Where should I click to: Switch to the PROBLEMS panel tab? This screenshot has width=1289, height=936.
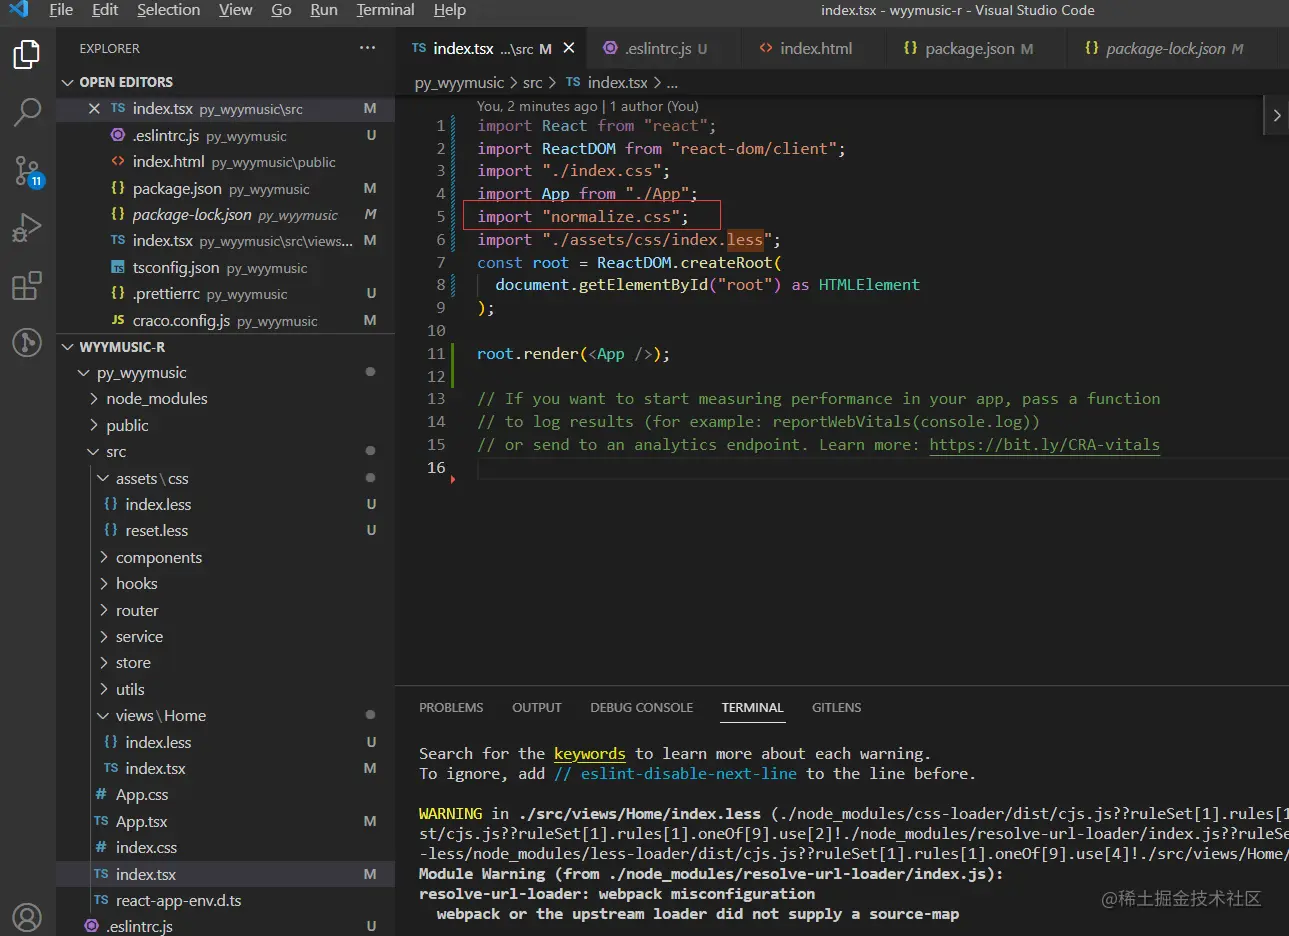coord(451,708)
